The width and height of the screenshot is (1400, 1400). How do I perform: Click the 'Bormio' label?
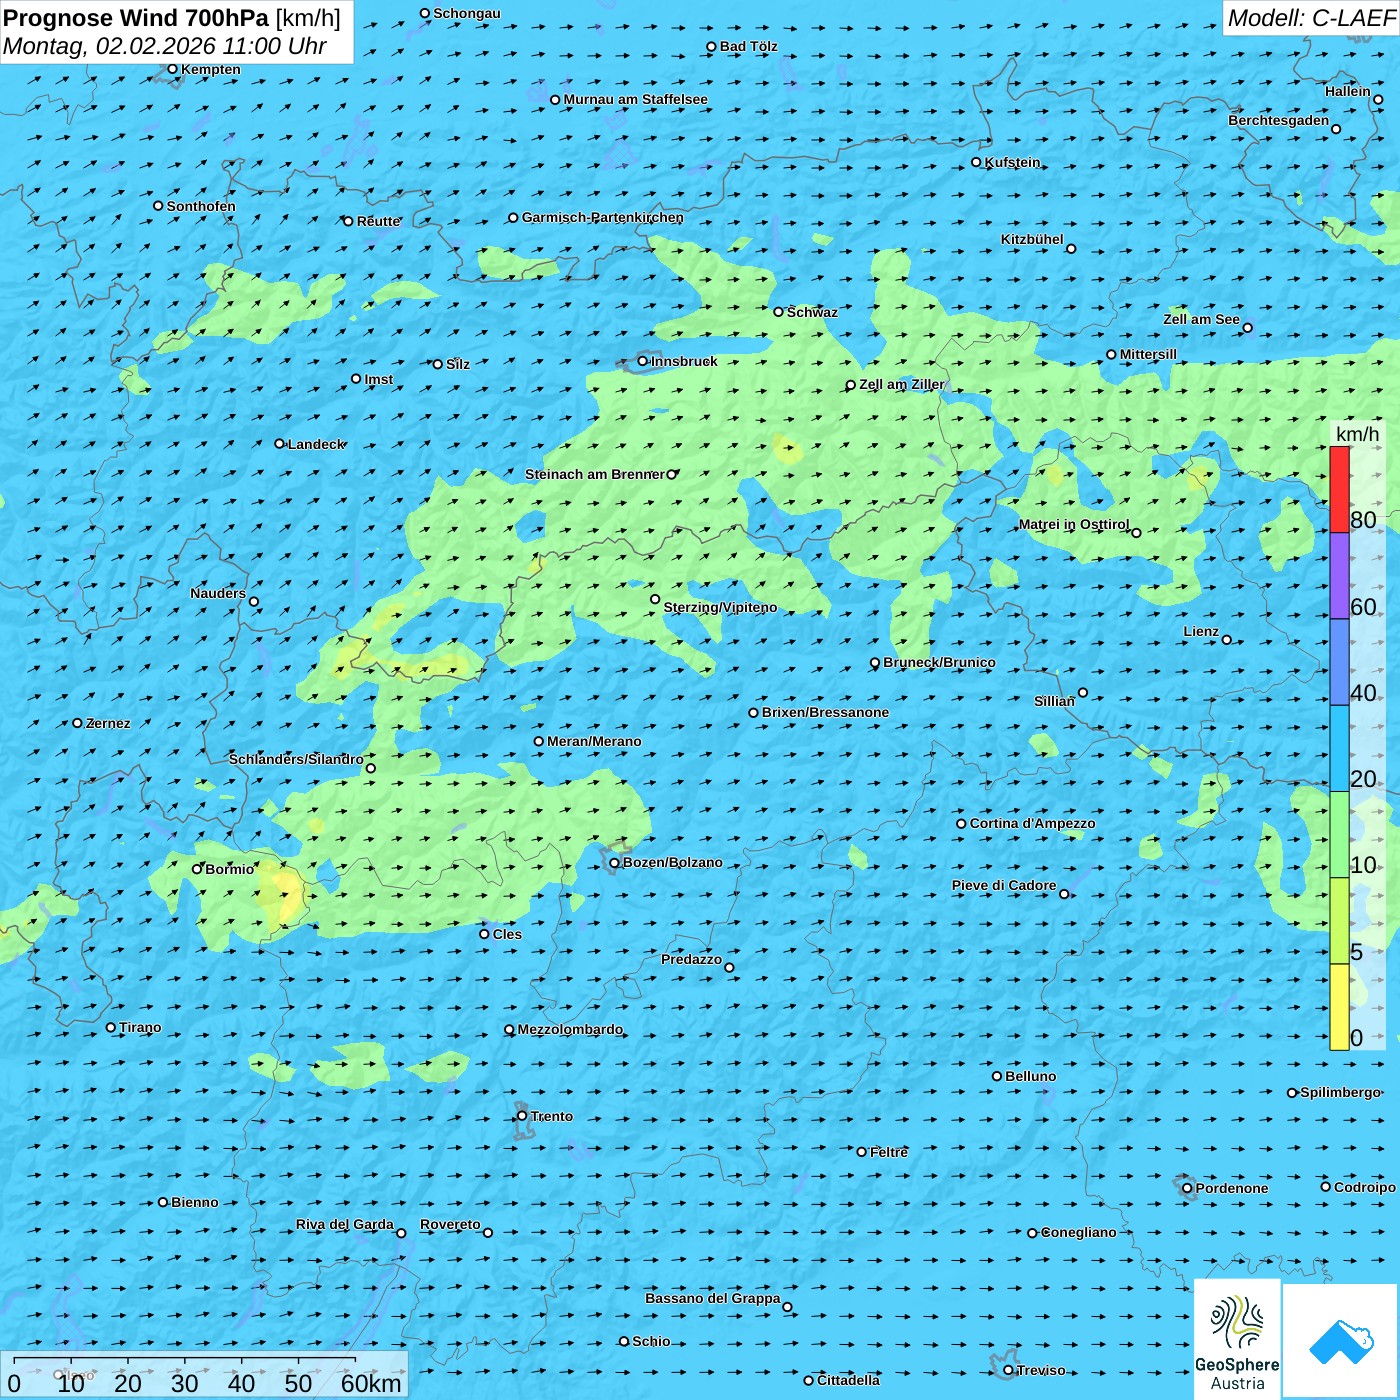click(229, 869)
